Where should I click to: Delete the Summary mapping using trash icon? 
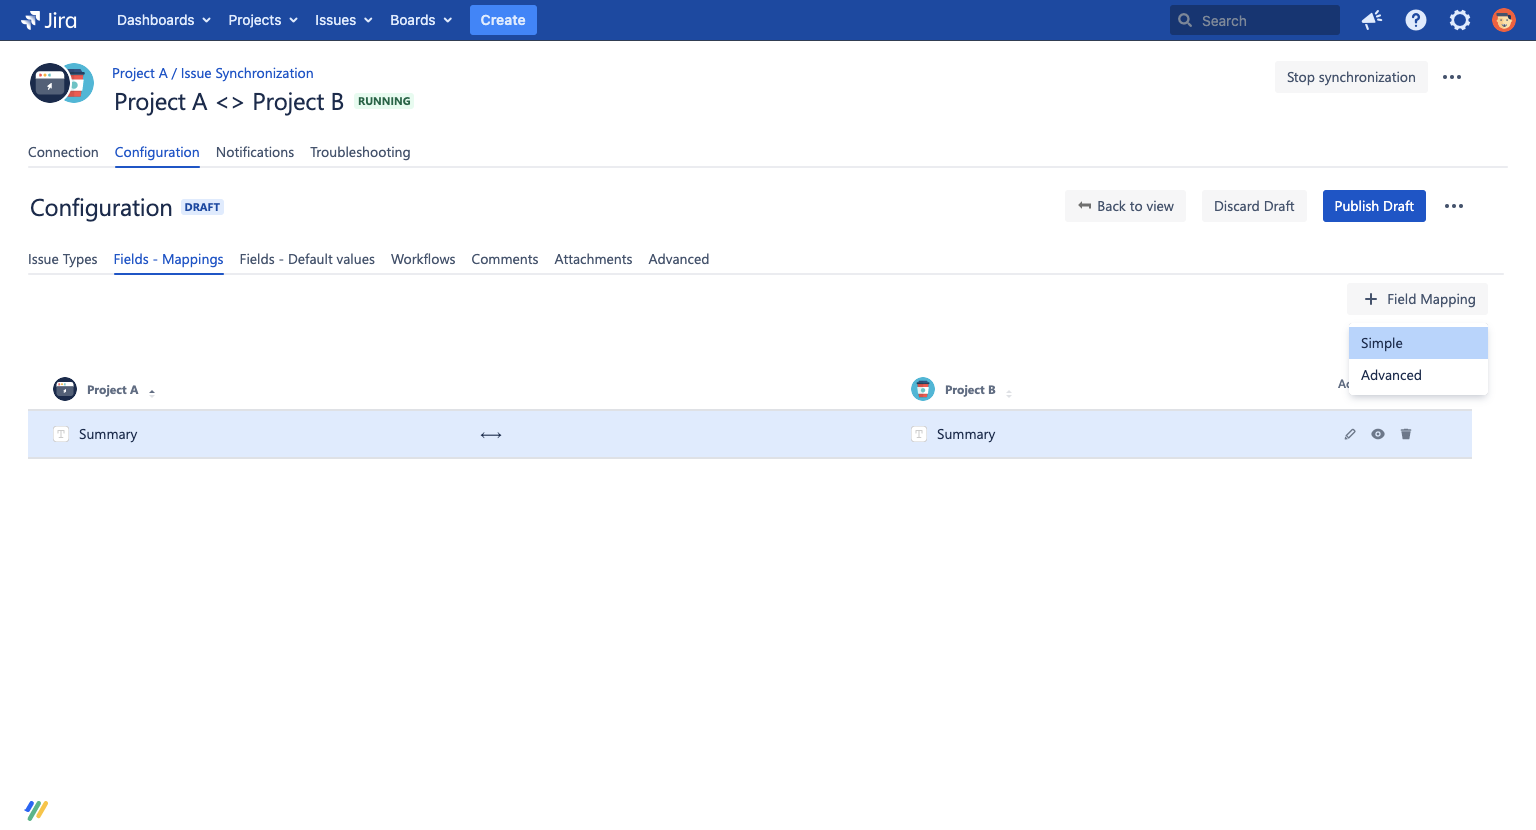coord(1406,434)
